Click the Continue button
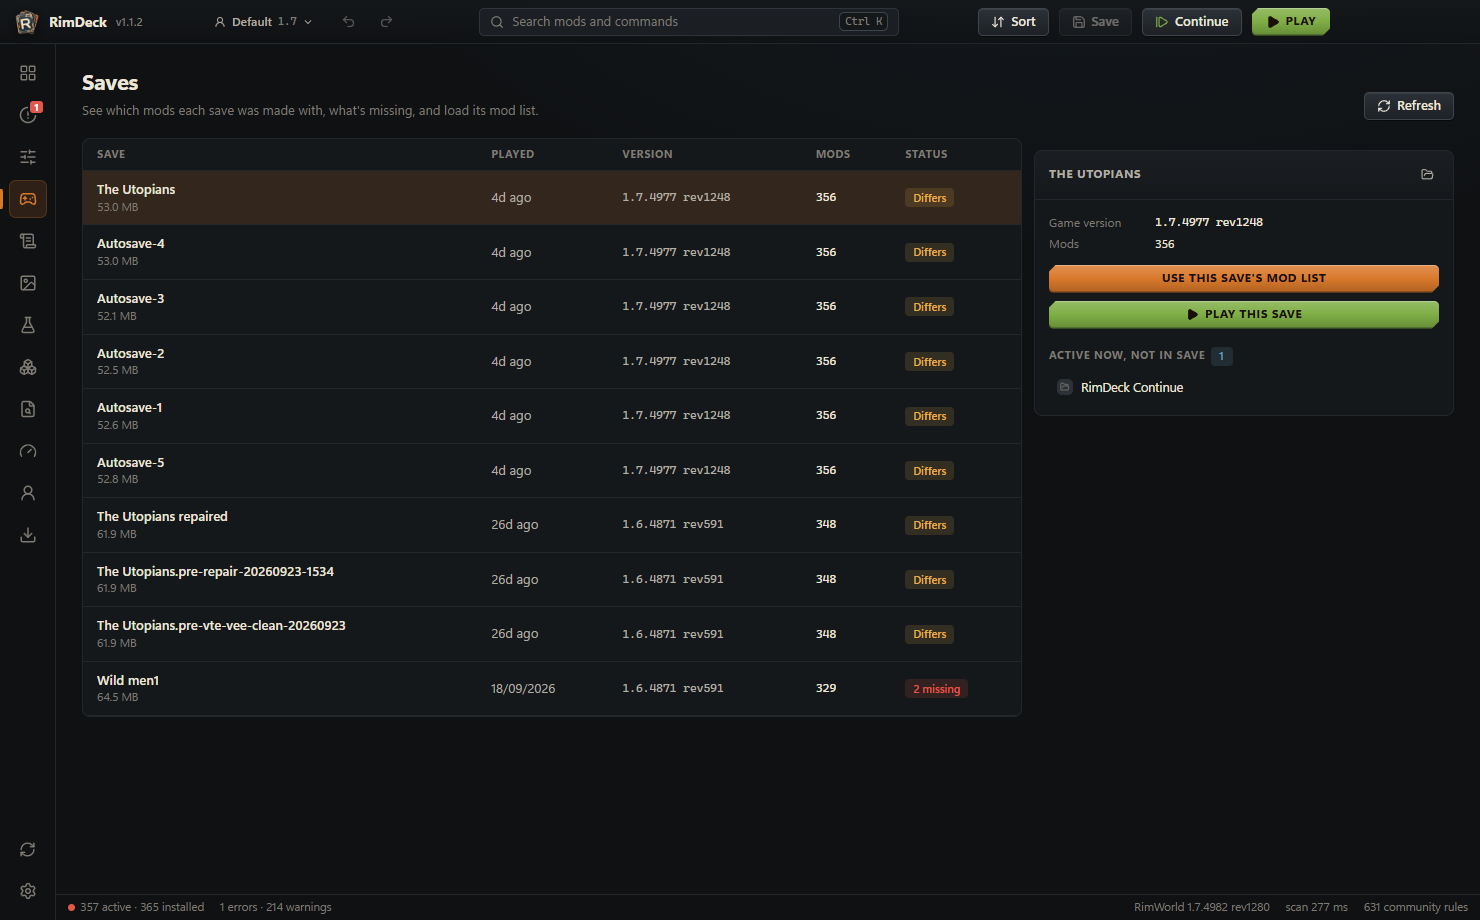This screenshot has height=920, width=1480. (x=1192, y=22)
